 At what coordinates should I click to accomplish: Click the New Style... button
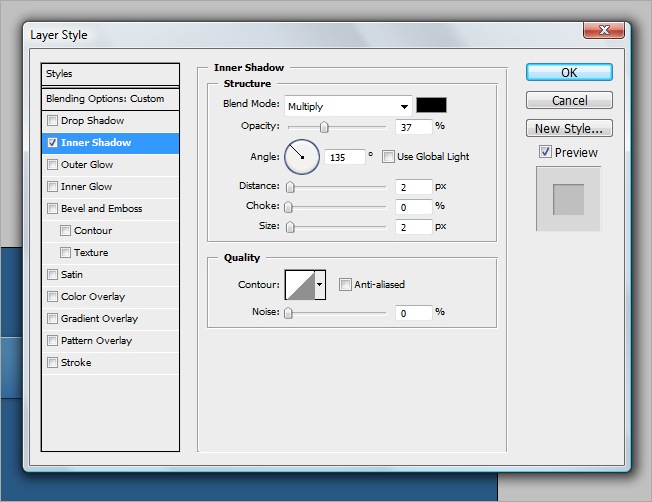click(569, 128)
